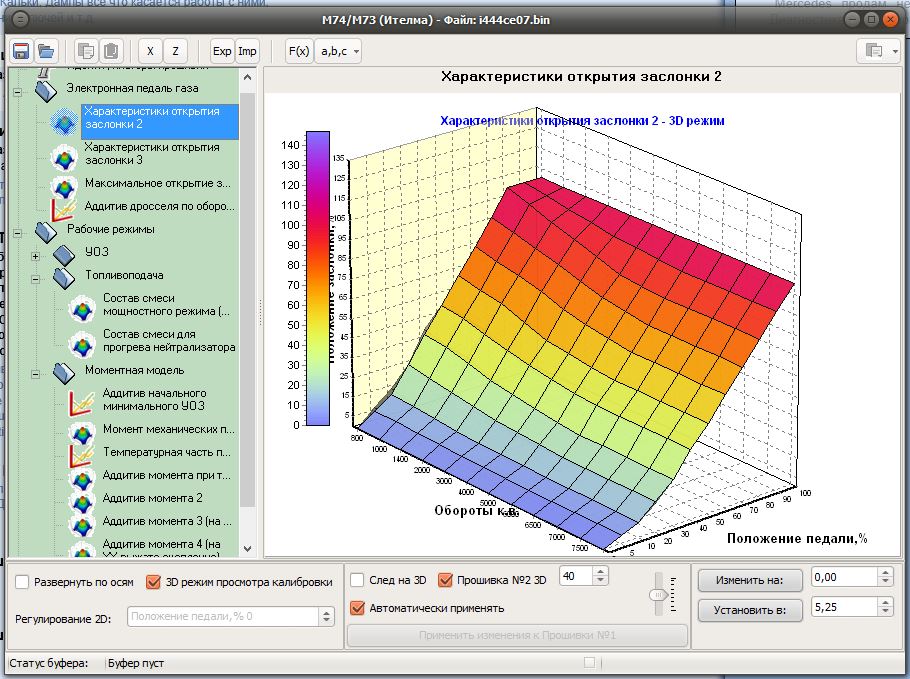
Task: Click the Copy icon in toolbar
Action: (87, 51)
